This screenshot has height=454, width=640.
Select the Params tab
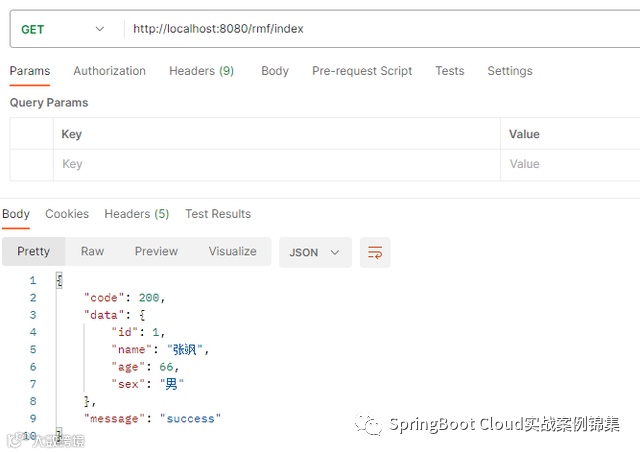(x=30, y=71)
